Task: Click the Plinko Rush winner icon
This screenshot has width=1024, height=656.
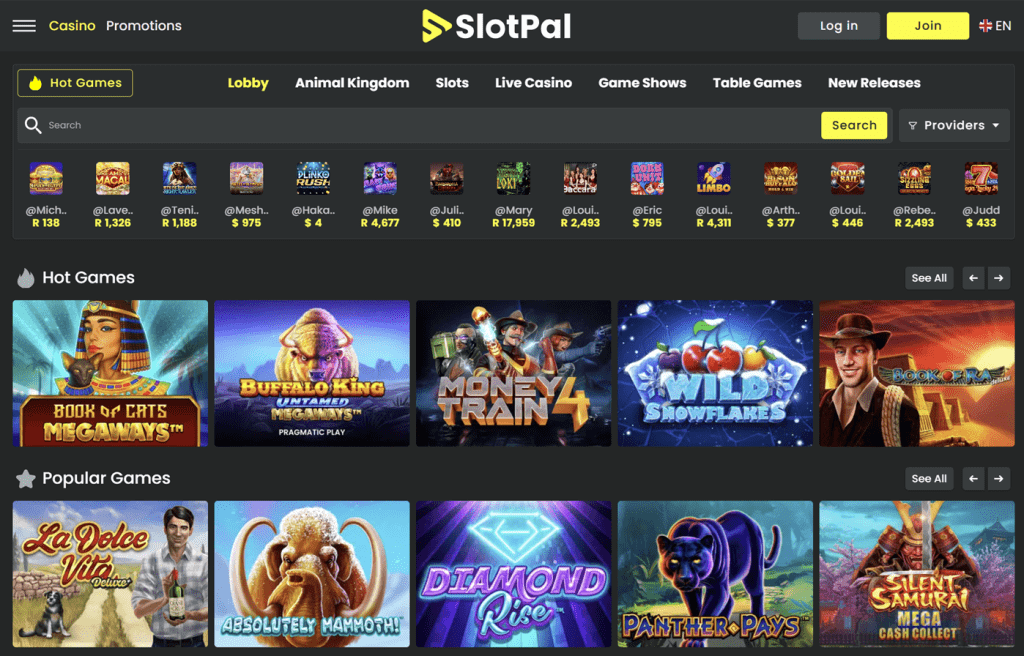Action: click(313, 178)
